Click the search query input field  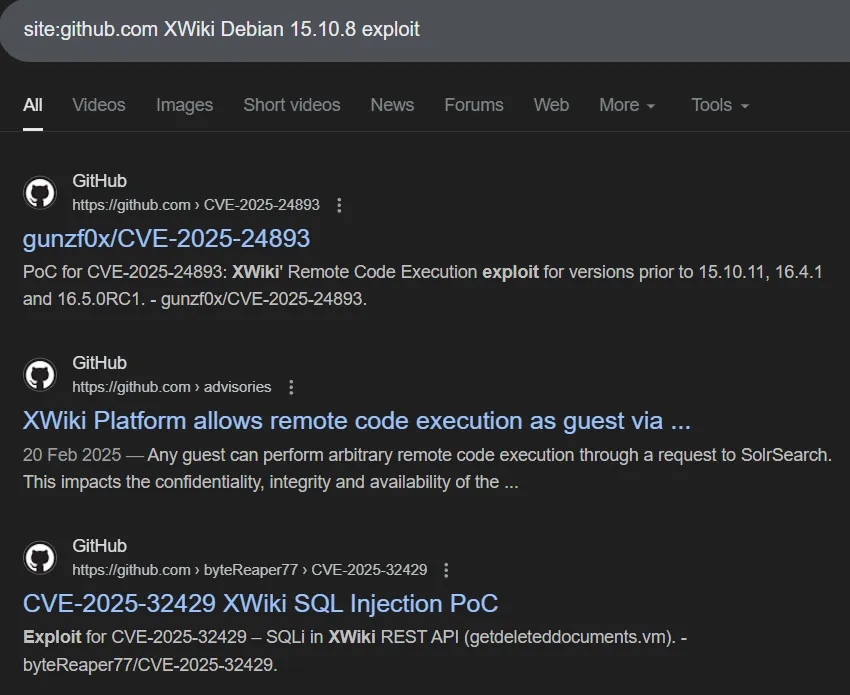click(400, 30)
